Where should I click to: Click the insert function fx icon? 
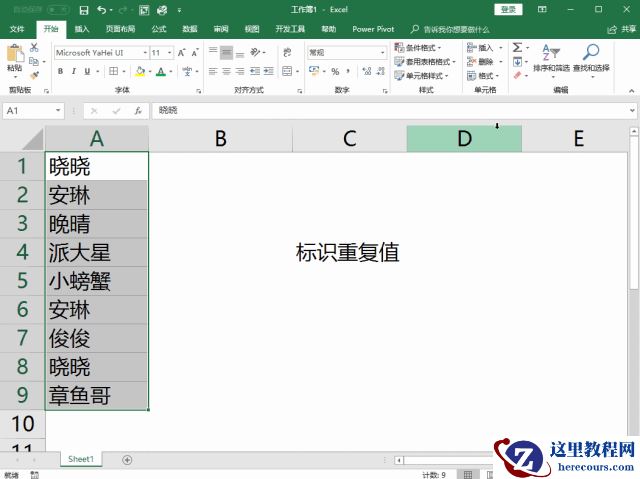pyautogui.click(x=138, y=111)
